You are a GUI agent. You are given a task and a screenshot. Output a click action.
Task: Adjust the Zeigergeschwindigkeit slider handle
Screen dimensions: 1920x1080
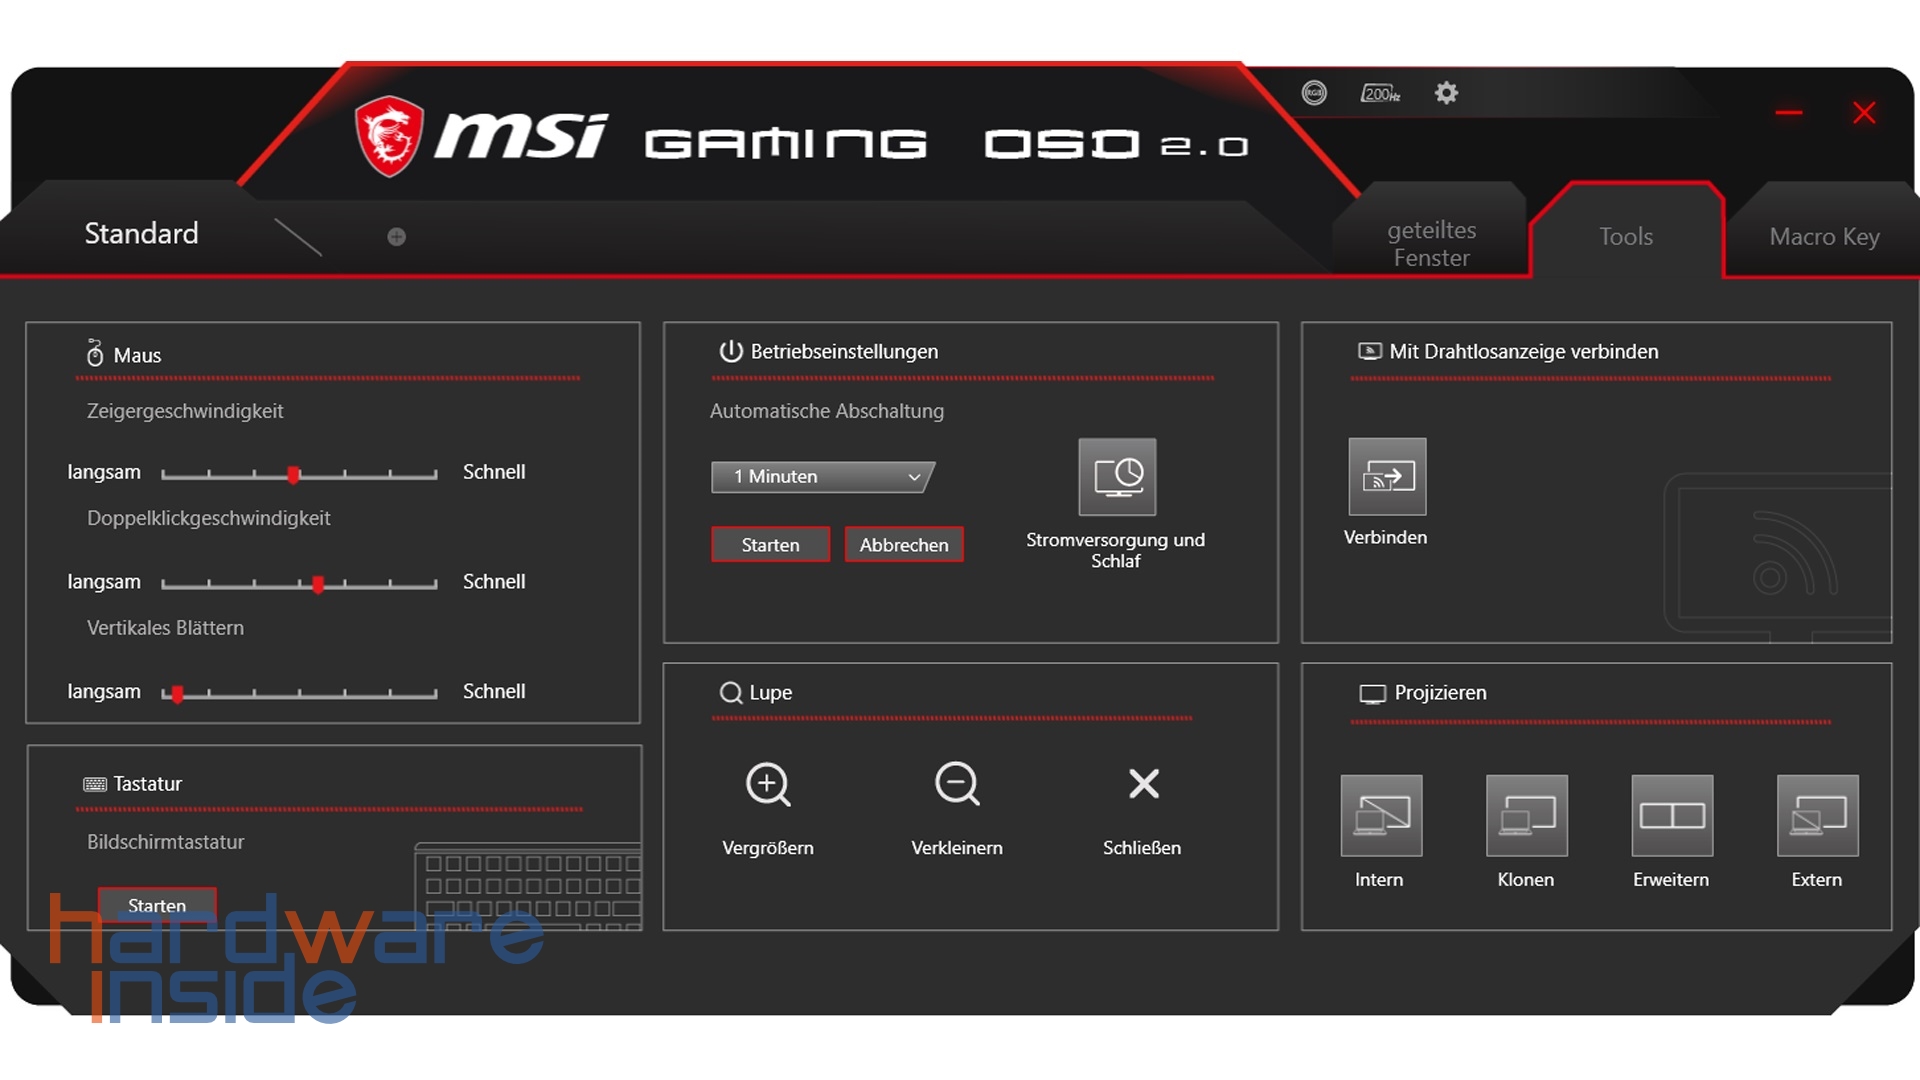293,475
